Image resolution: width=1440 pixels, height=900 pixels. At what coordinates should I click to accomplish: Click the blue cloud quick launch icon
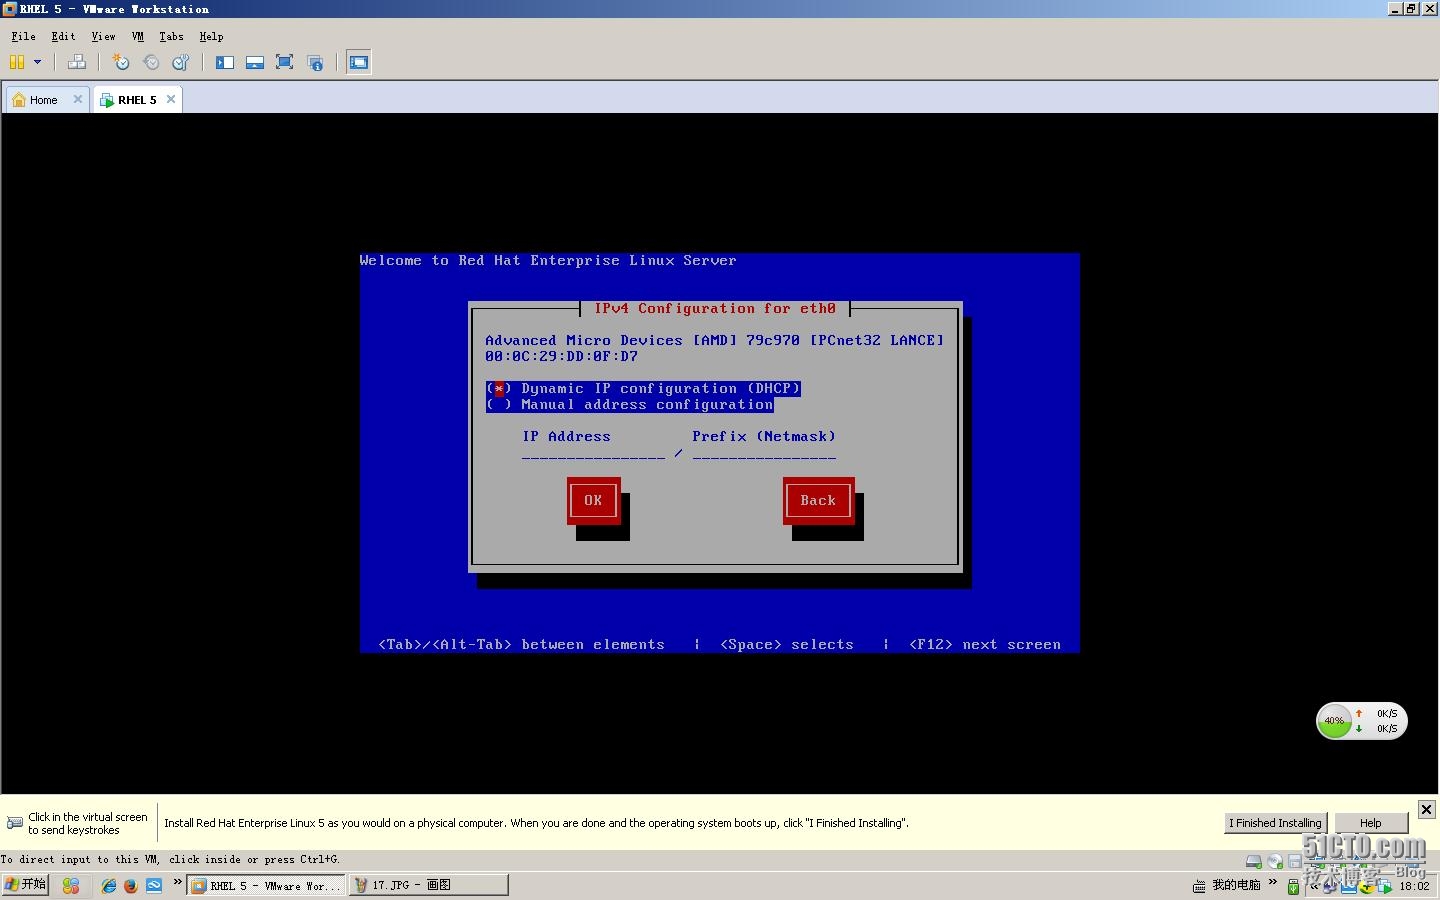click(154, 886)
